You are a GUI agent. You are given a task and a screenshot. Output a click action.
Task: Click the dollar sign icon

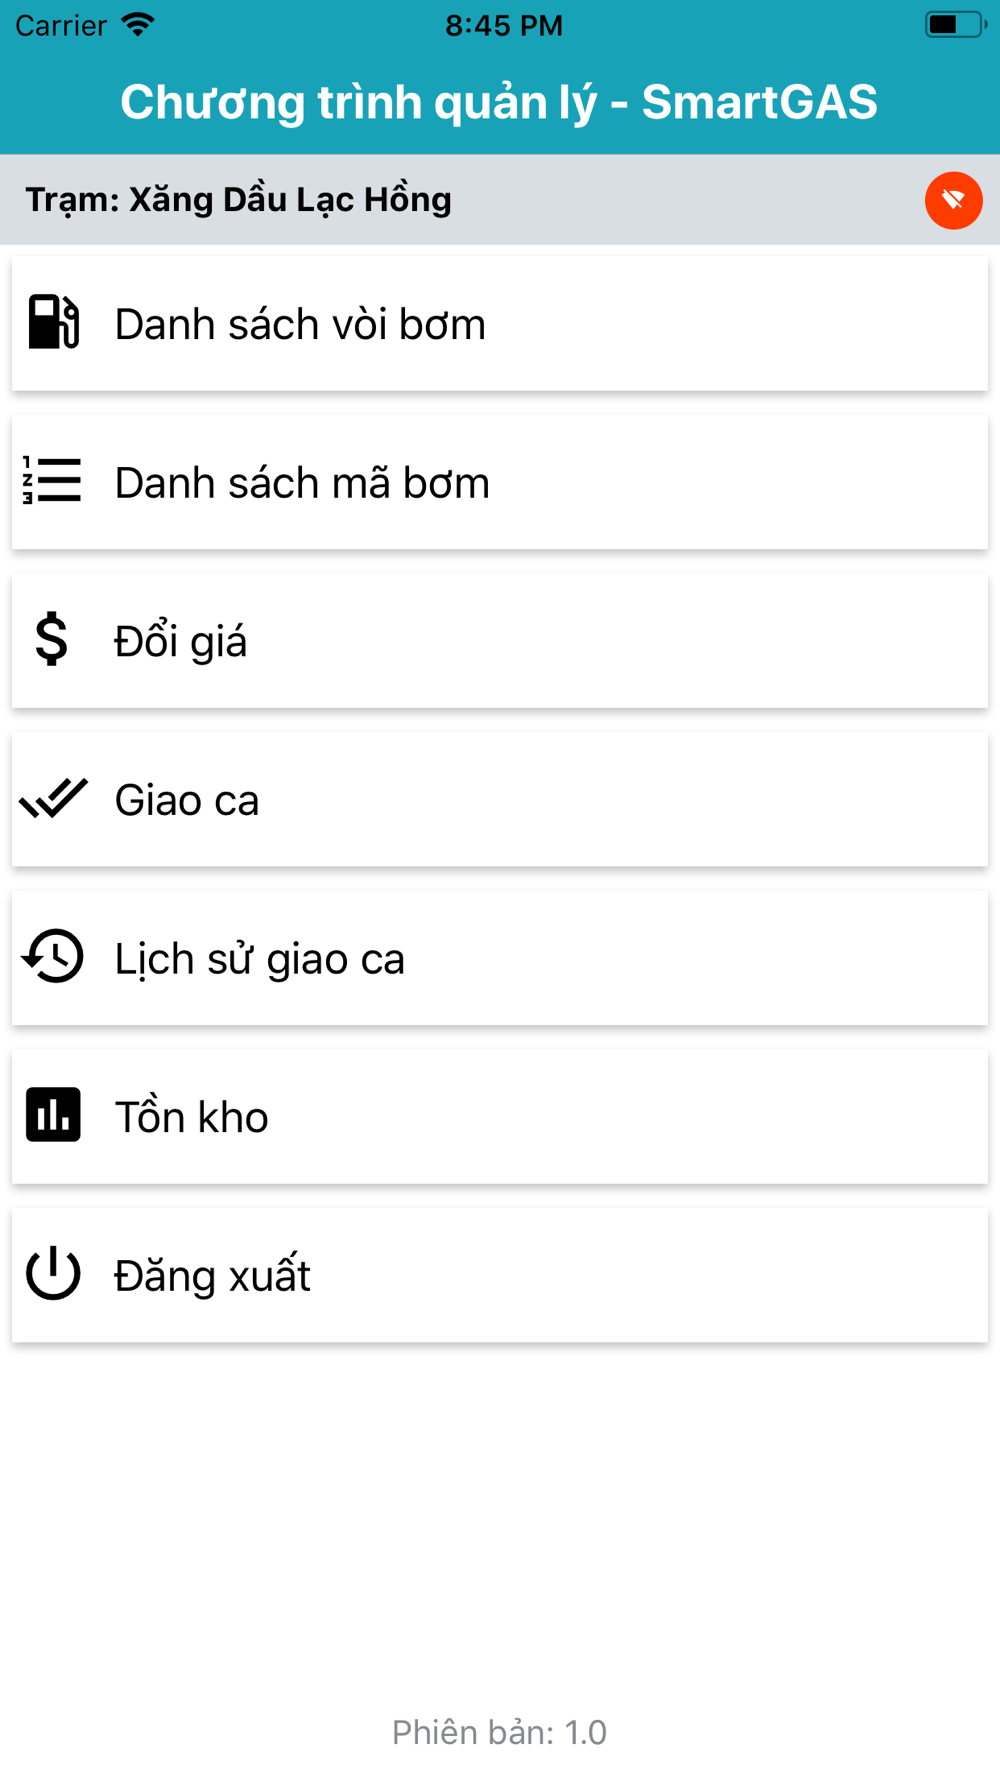click(52, 640)
